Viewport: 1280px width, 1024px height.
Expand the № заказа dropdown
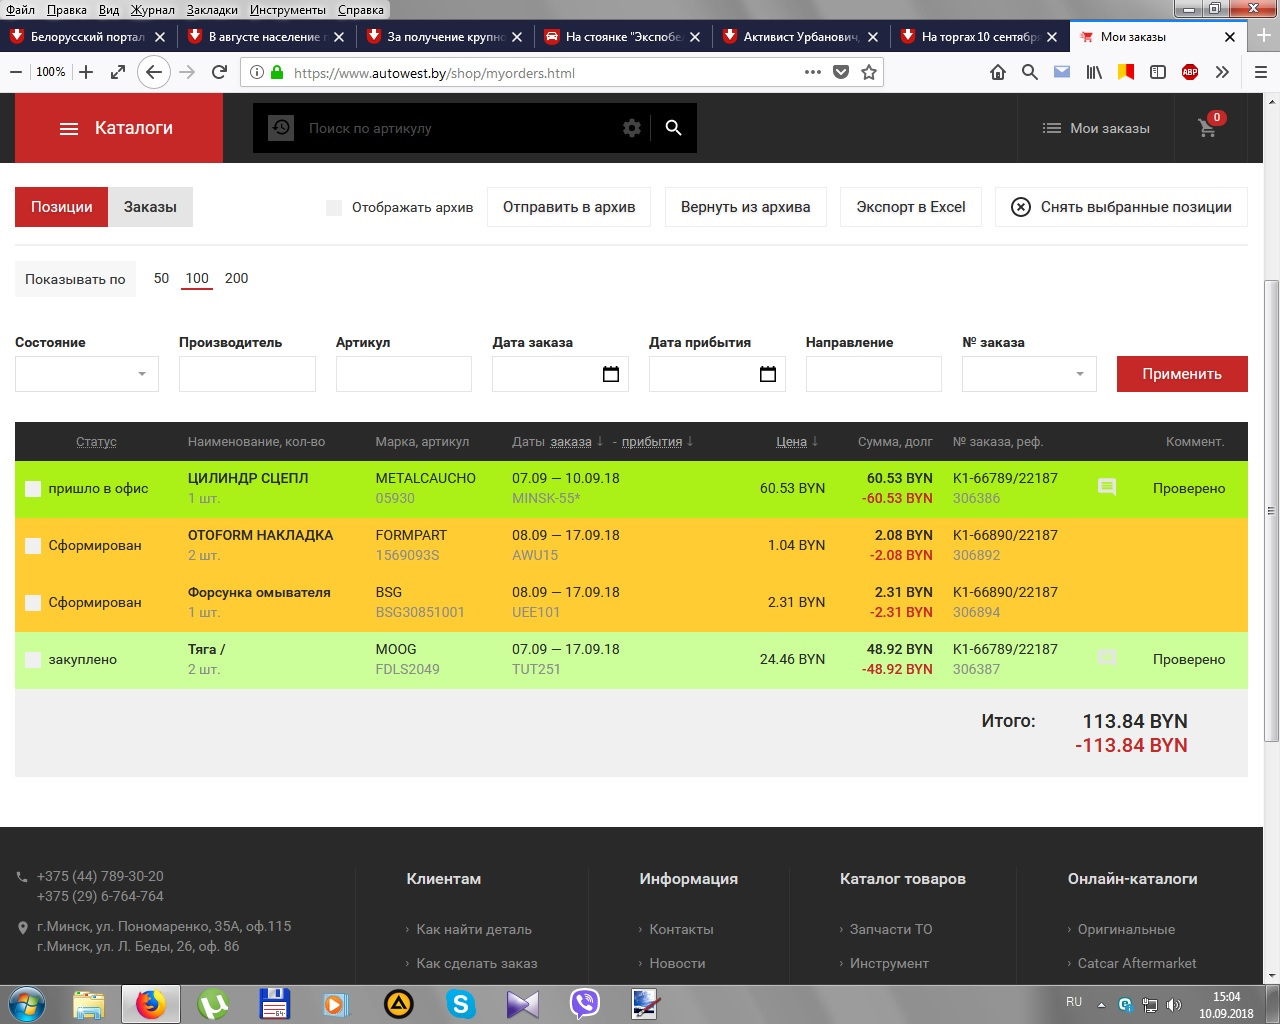(x=1029, y=374)
